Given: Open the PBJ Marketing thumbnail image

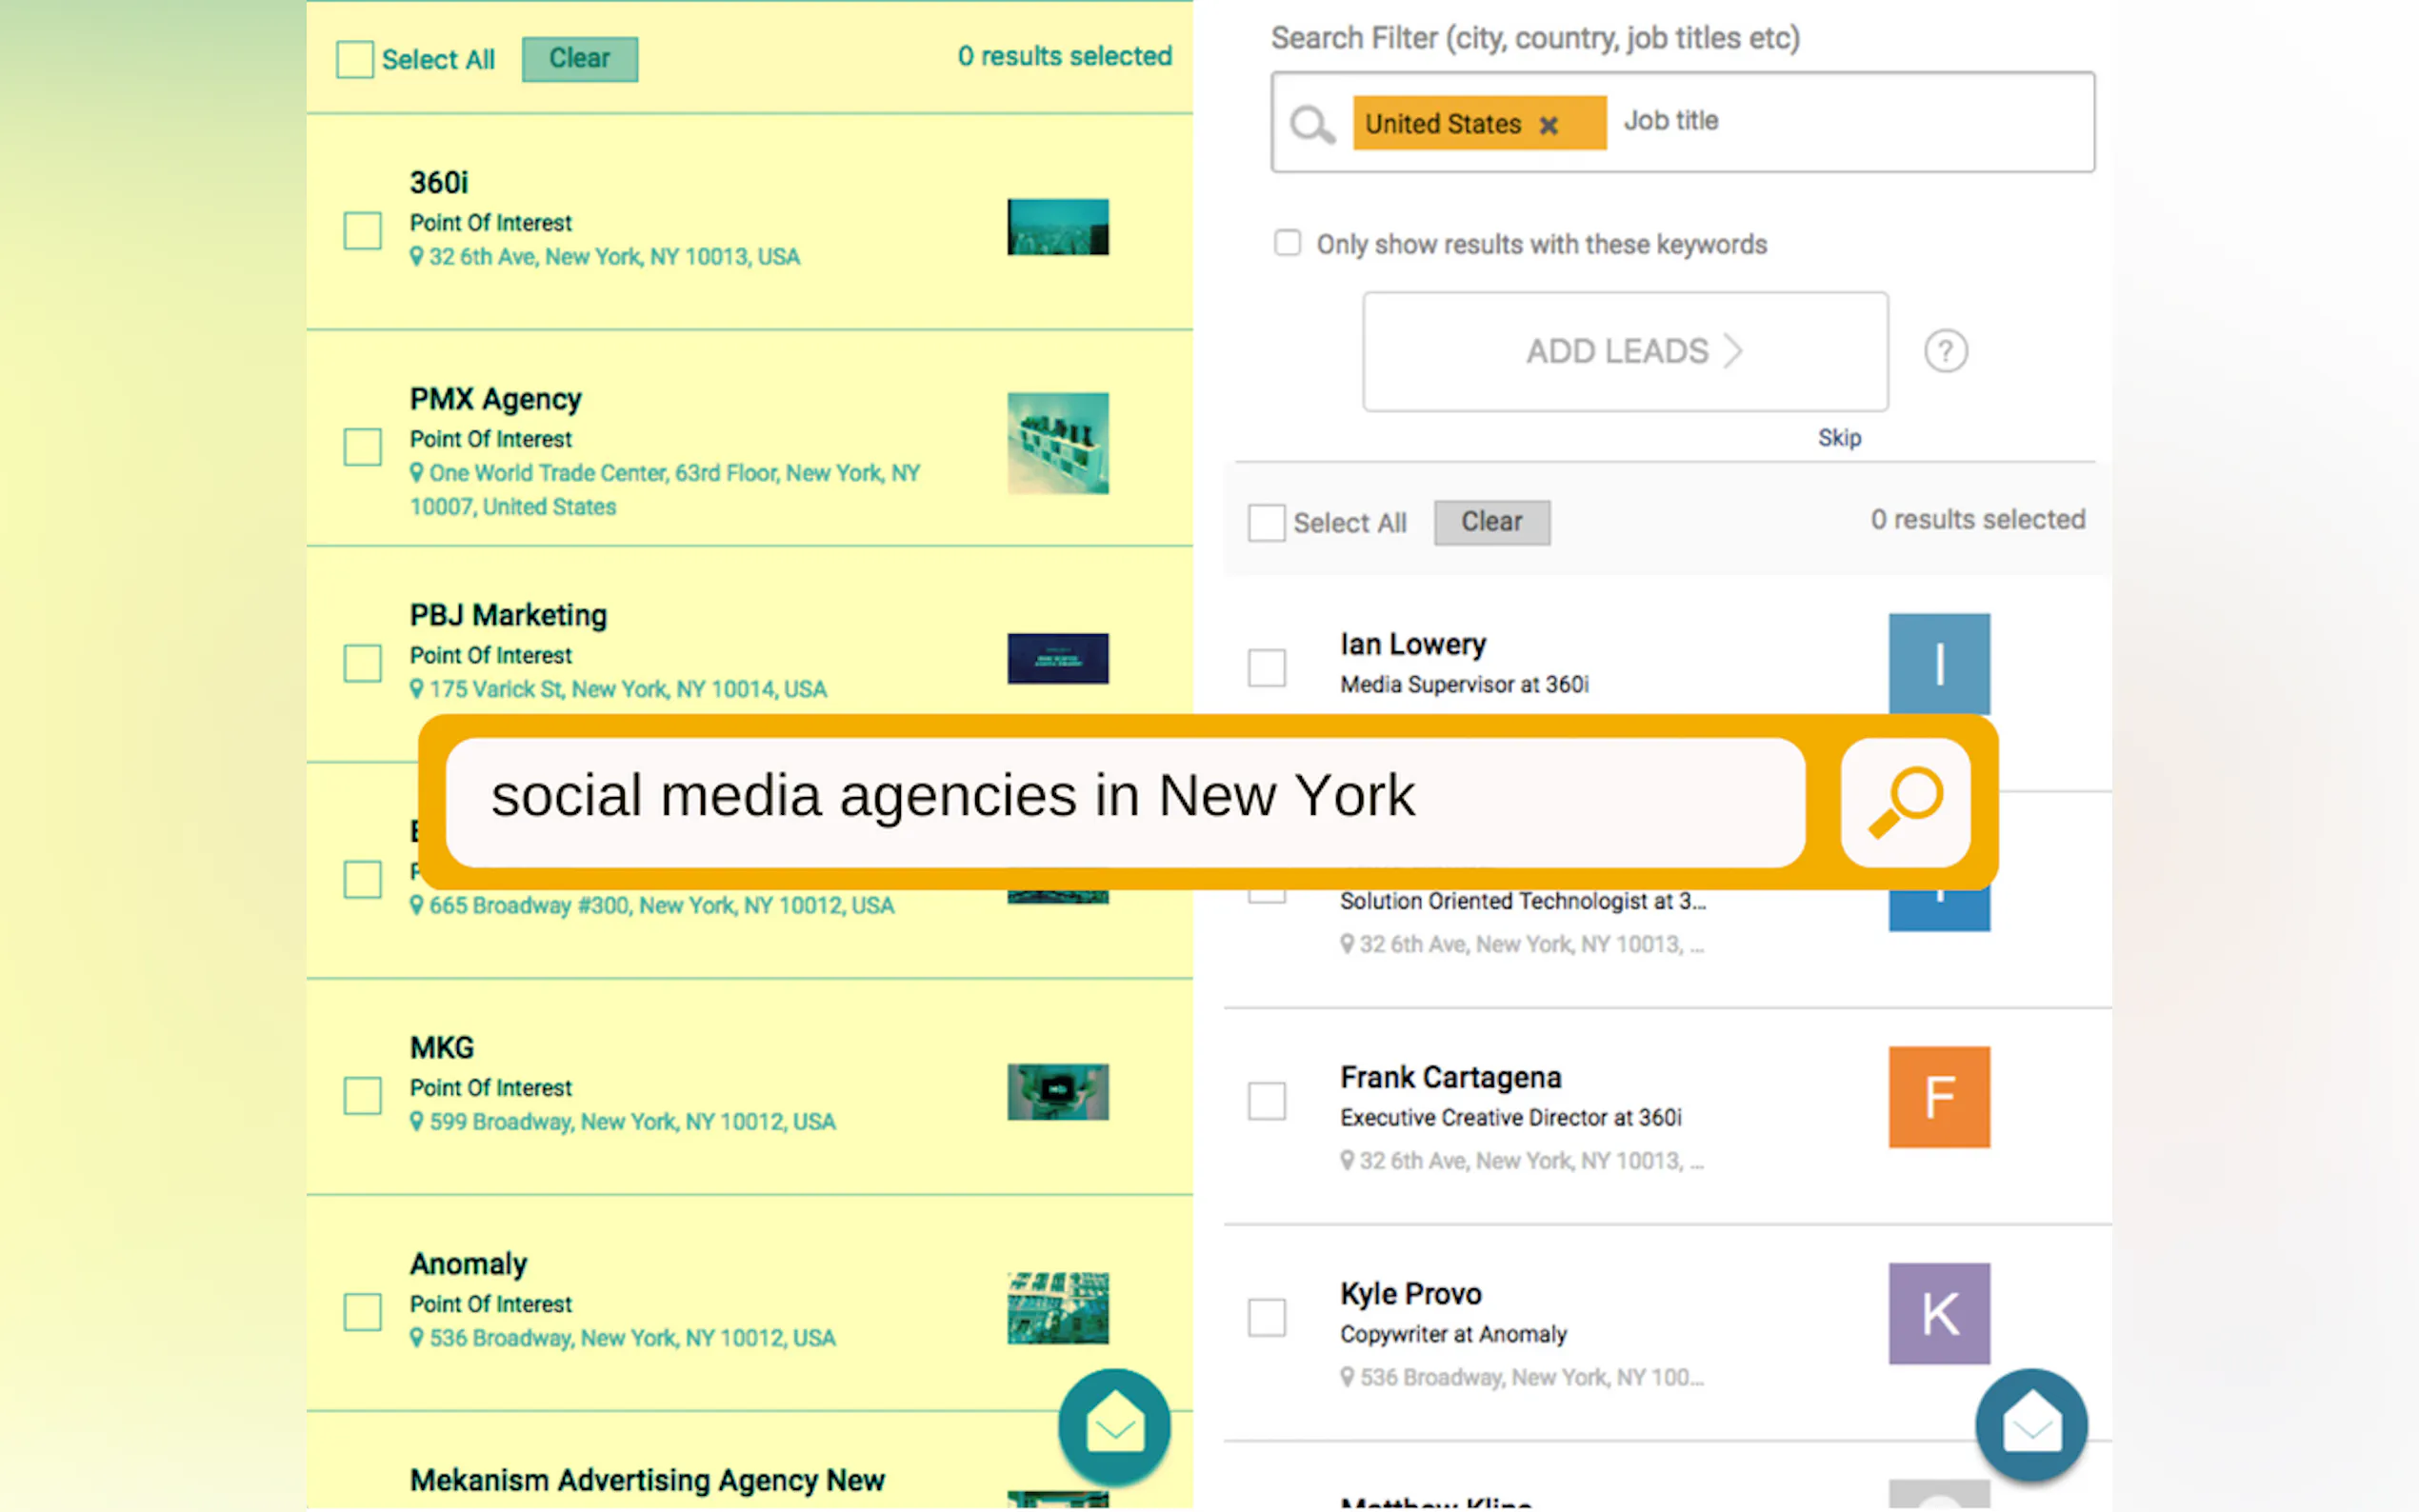Looking at the screenshot, I should click(x=1057, y=658).
